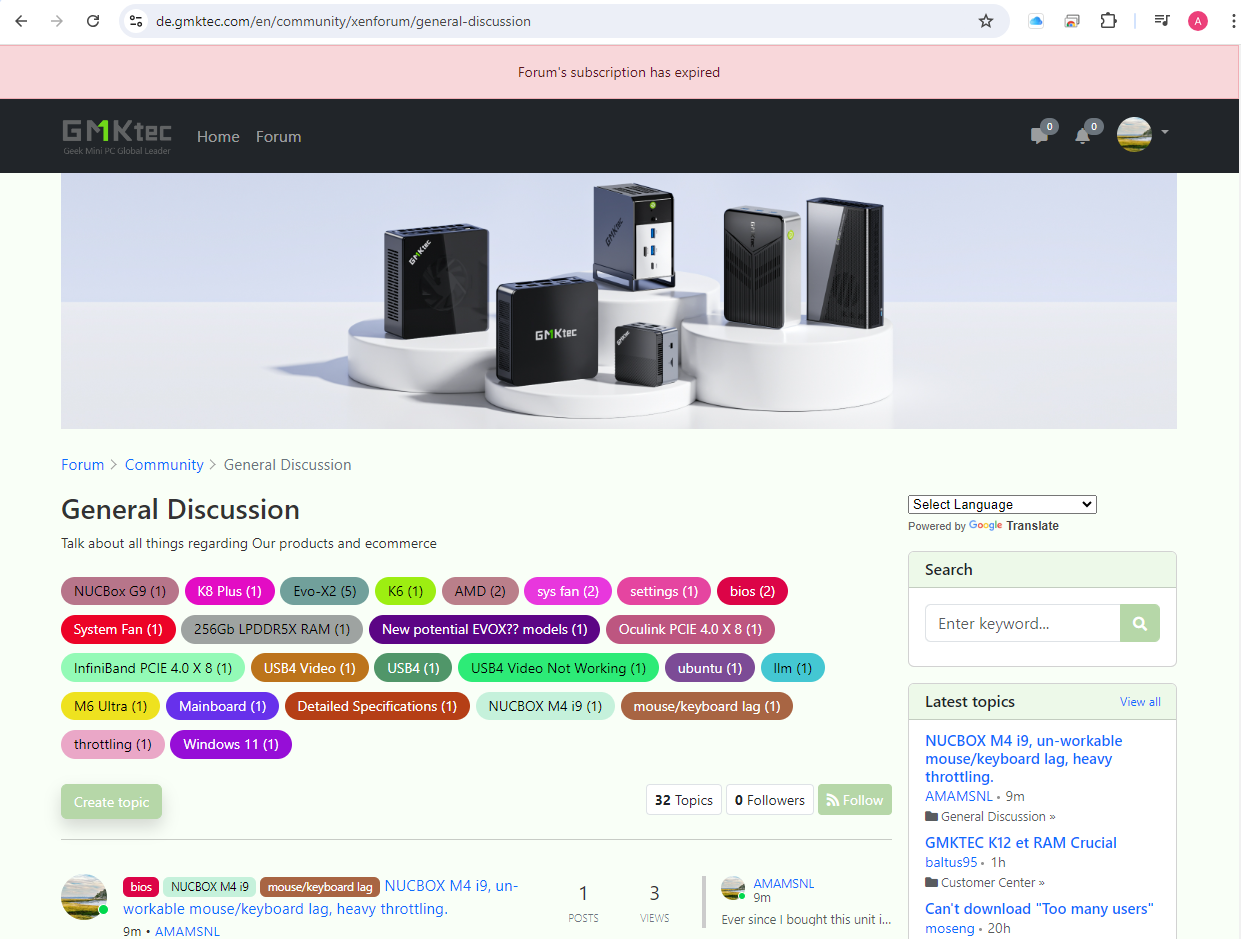Screen dimensions: 1241x939
Task: Toggle the Follow forum button
Action: point(854,800)
